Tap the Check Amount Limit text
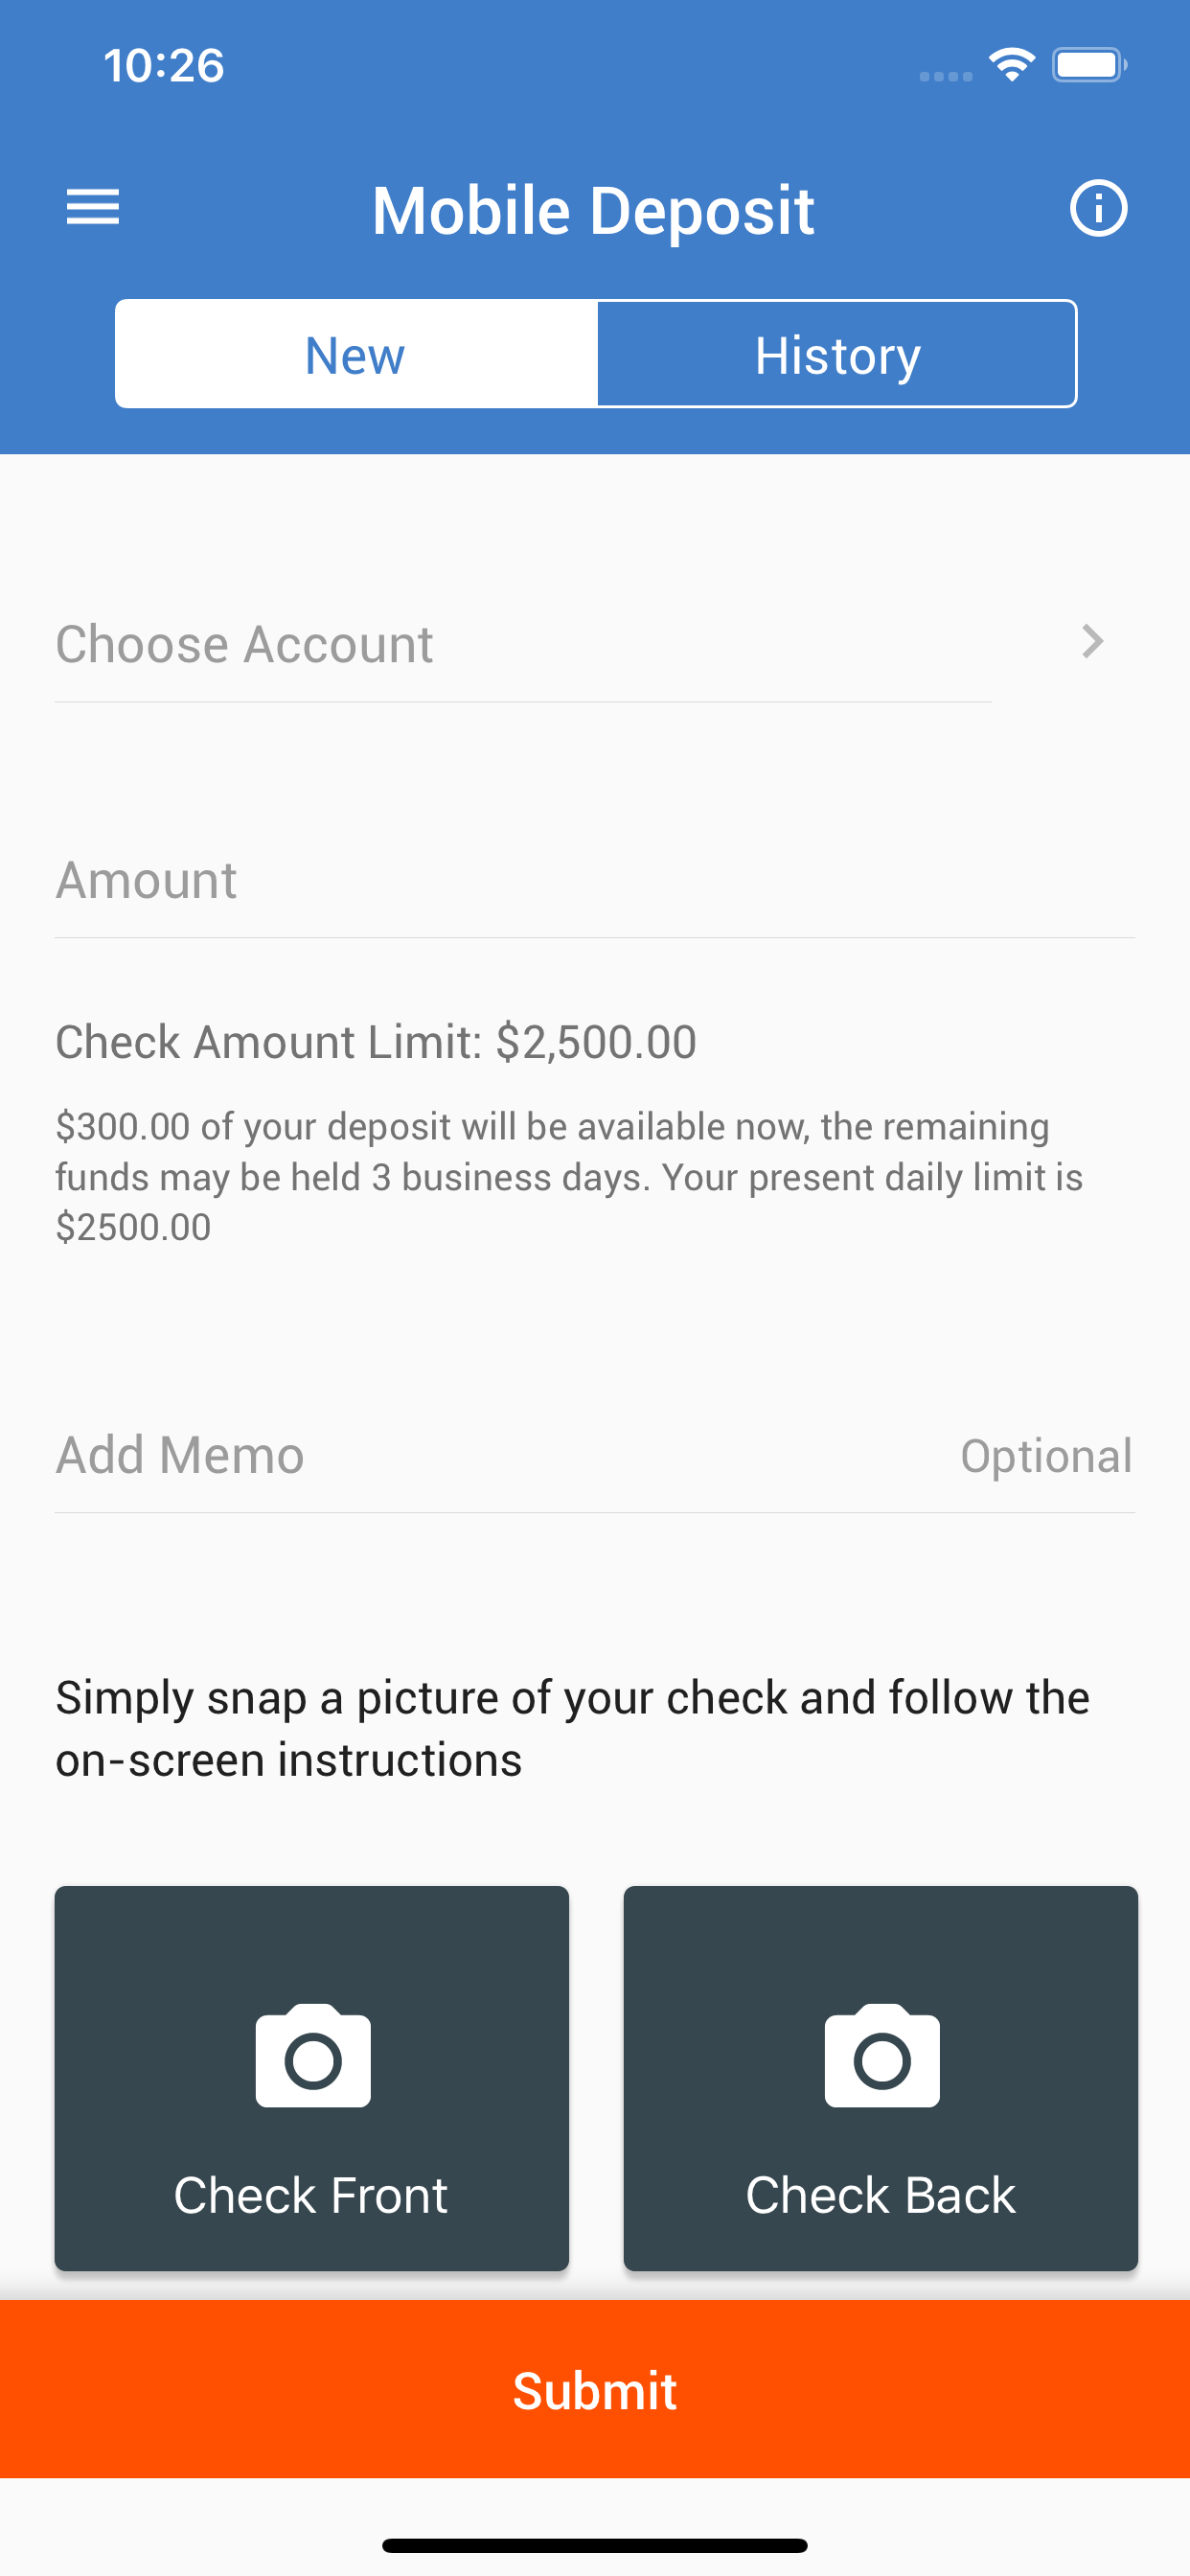The height and width of the screenshot is (2576, 1190). (x=376, y=1042)
